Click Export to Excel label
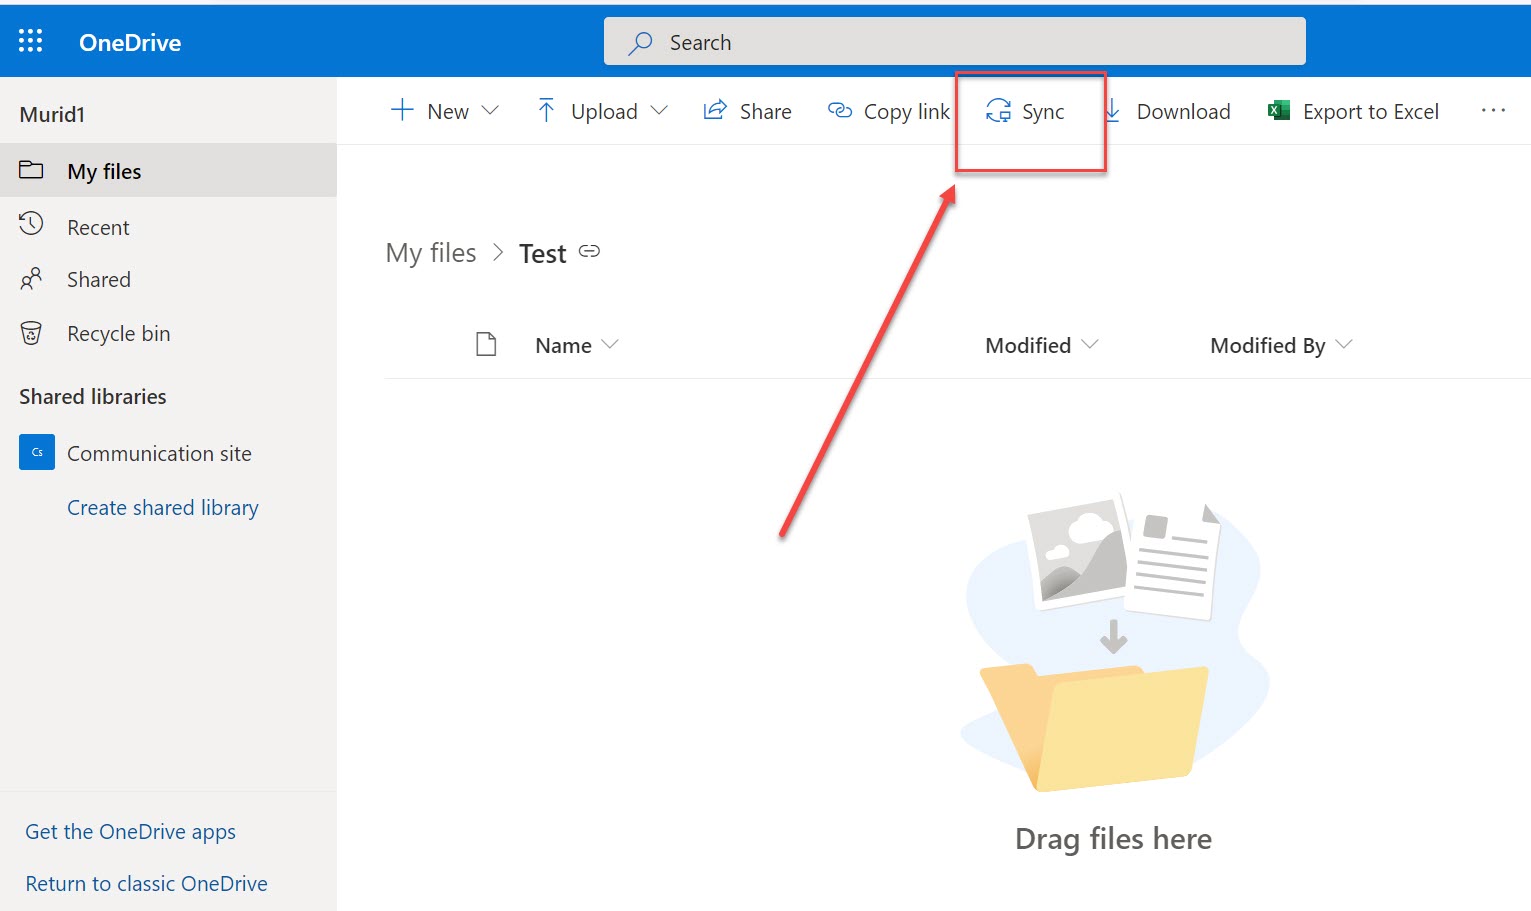 [1371, 112]
